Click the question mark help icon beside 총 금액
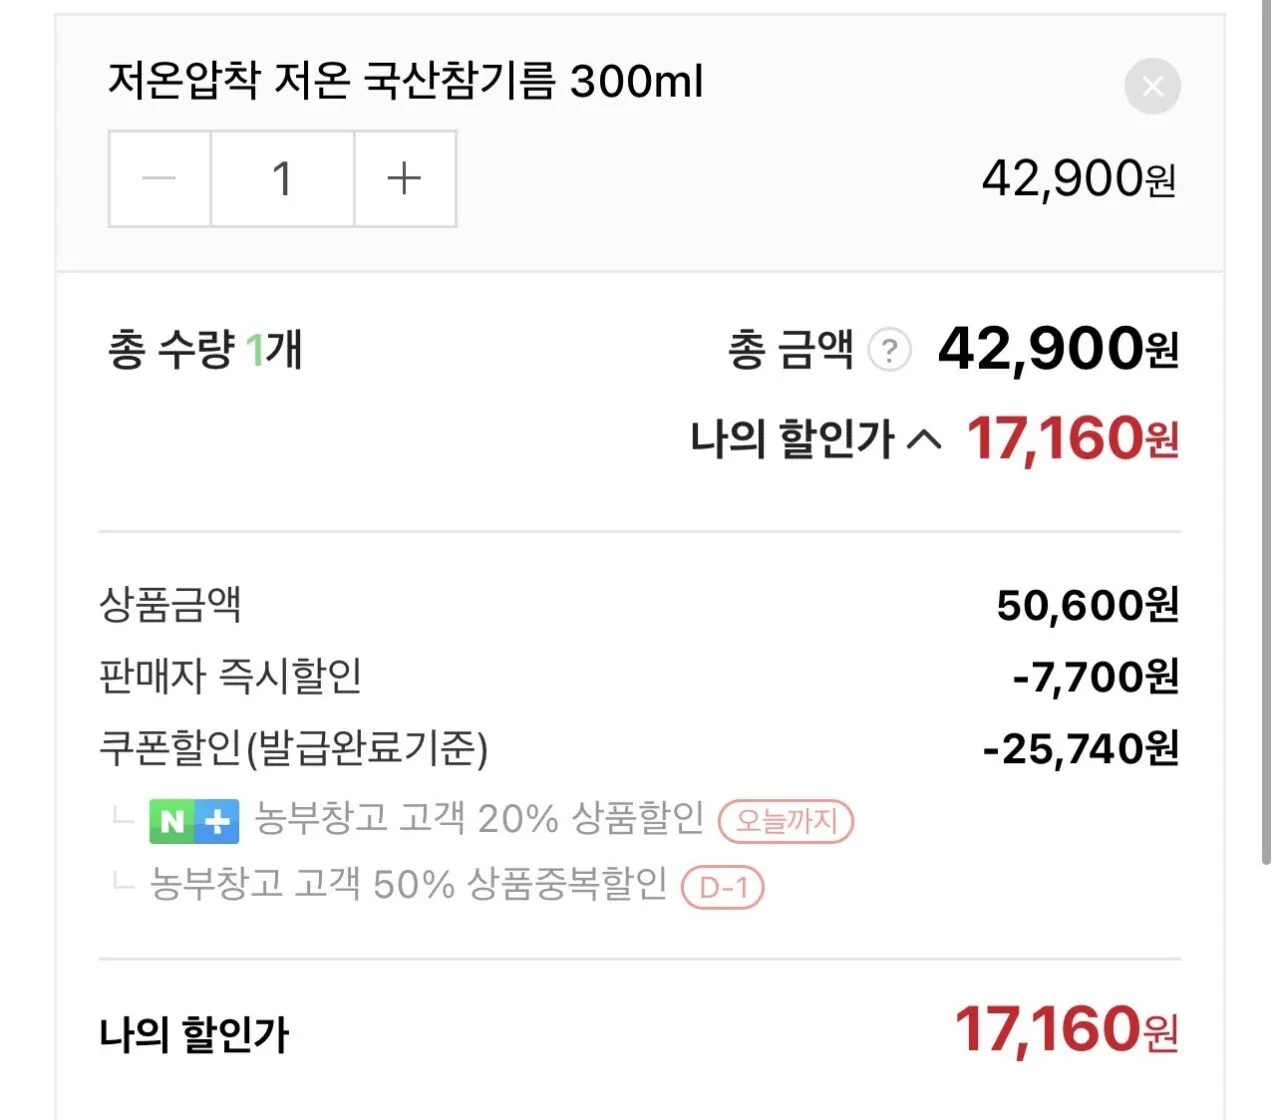Screen dimensions: 1280x1120 [x=889, y=350]
